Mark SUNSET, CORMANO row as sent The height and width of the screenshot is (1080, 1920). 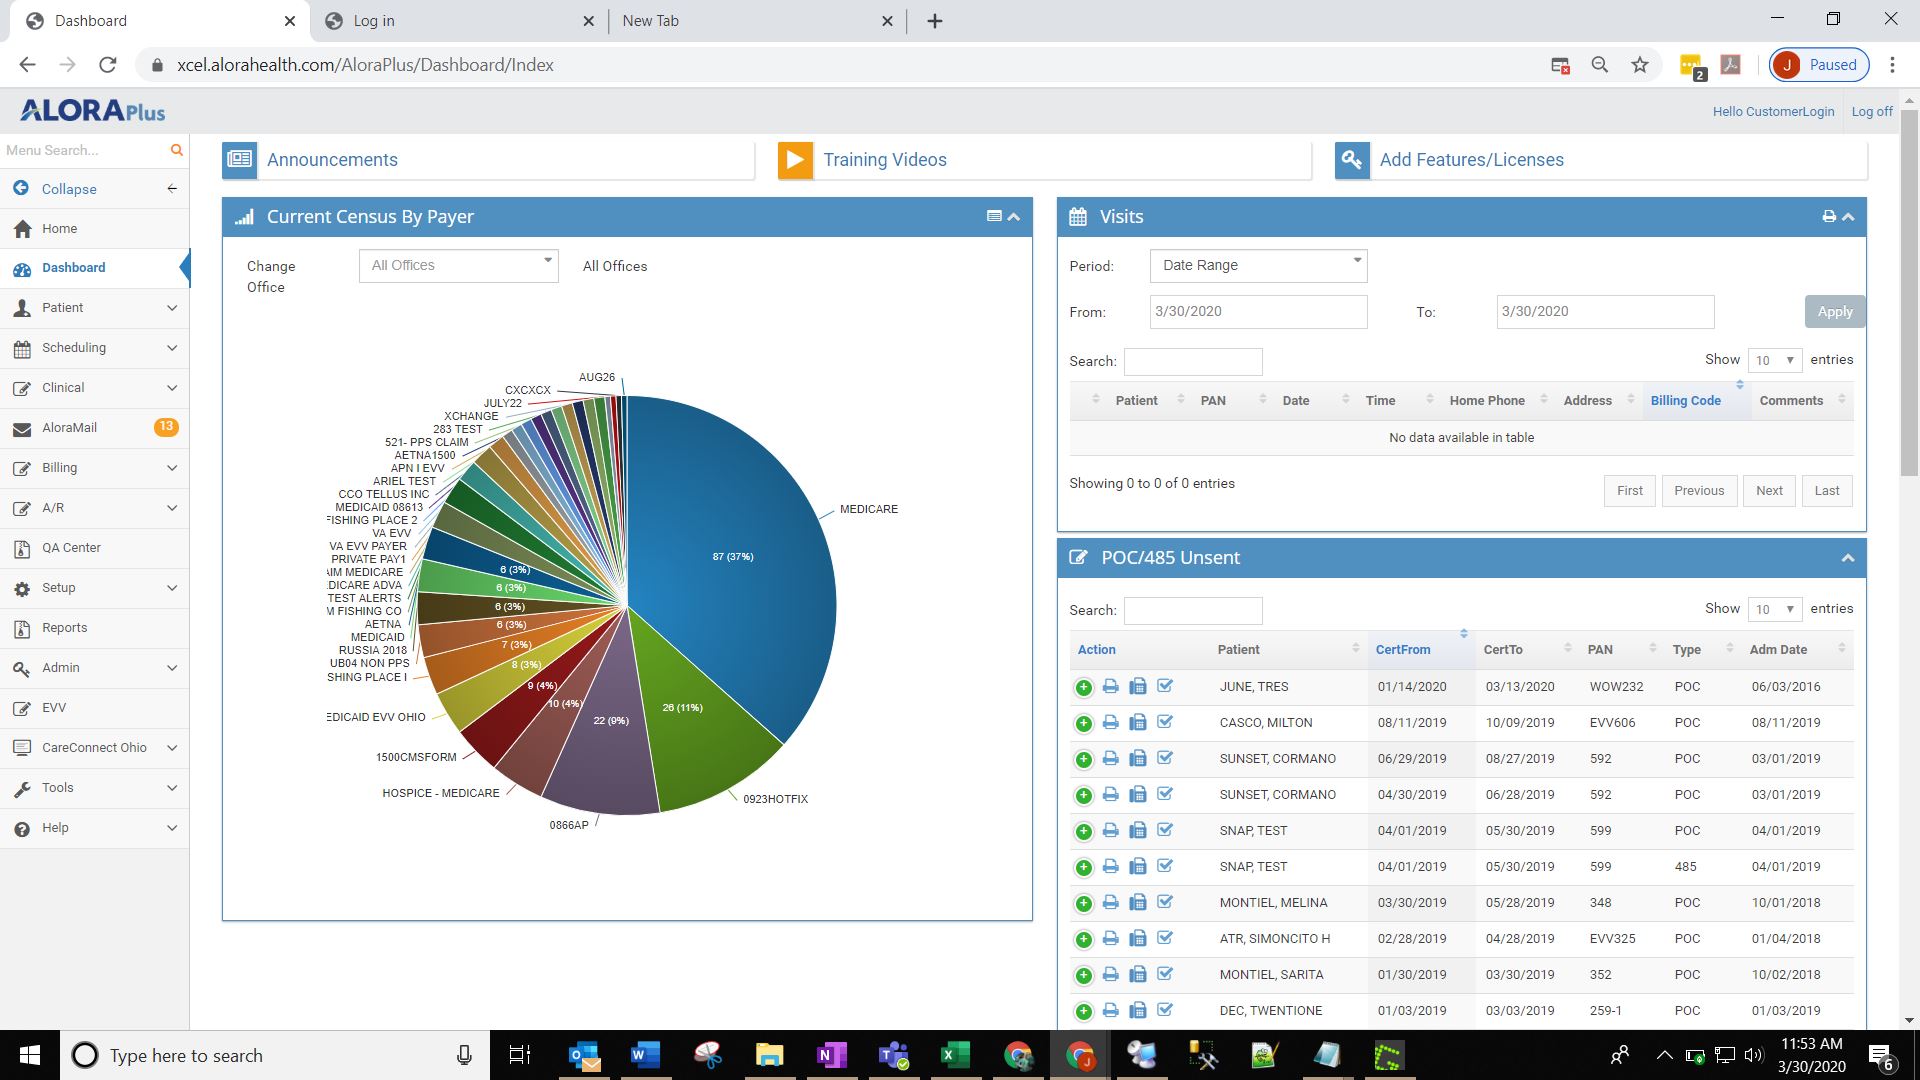[x=1166, y=758]
